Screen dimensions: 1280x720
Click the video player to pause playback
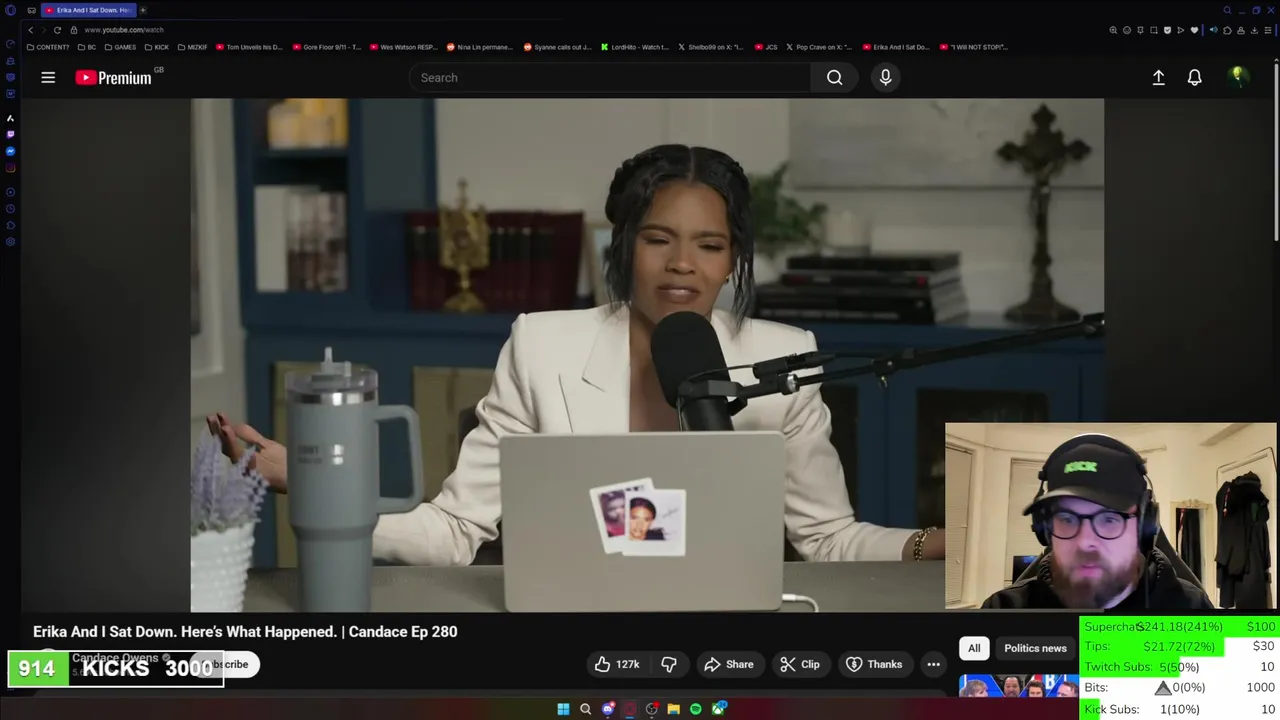[647, 355]
